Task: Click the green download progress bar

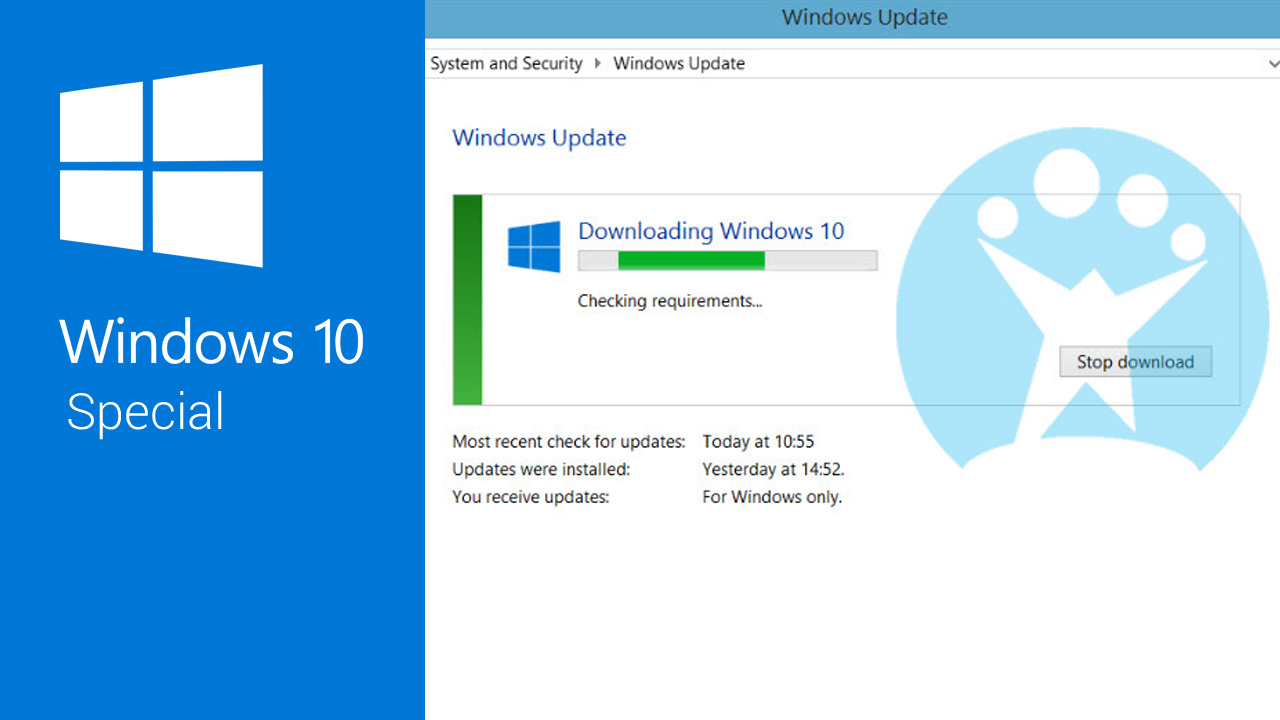Action: (728, 261)
